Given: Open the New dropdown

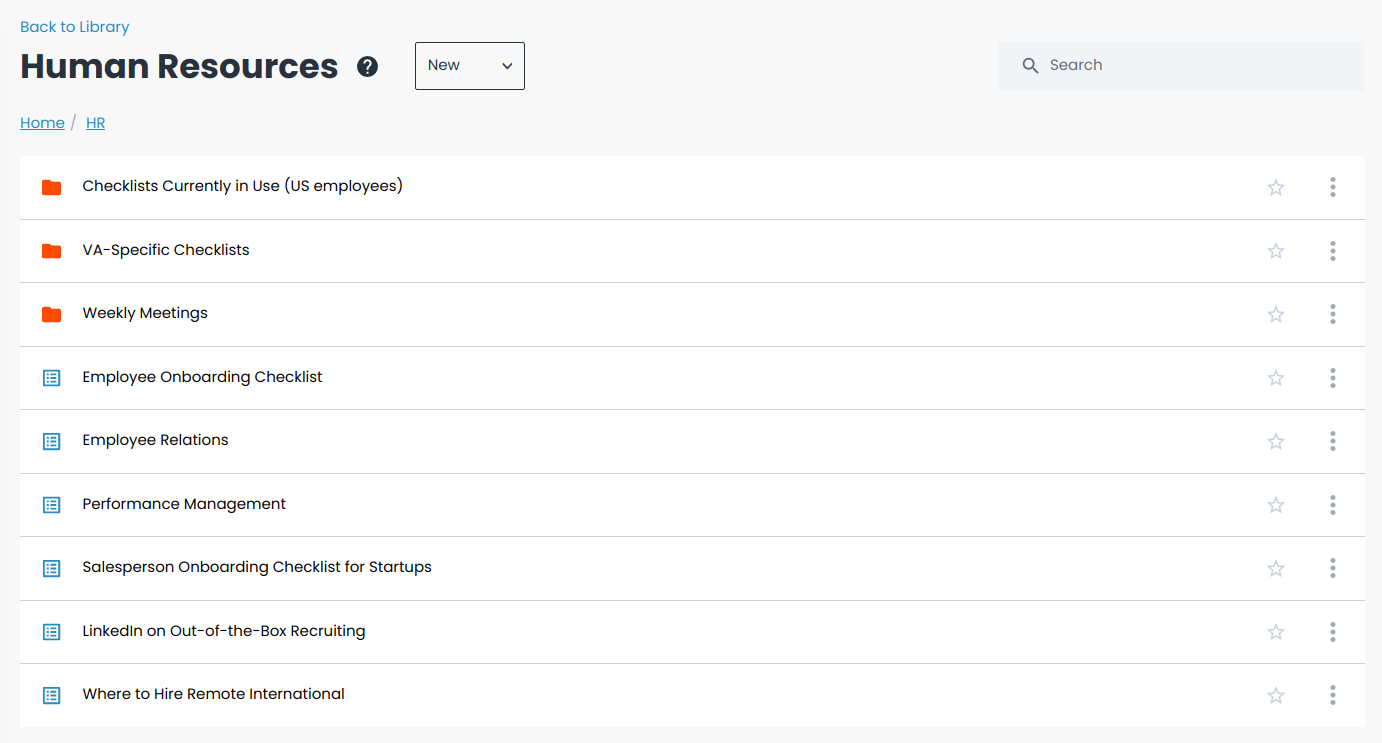Looking at the screenshot, I should pyautogui.click(x=470, y=66).
